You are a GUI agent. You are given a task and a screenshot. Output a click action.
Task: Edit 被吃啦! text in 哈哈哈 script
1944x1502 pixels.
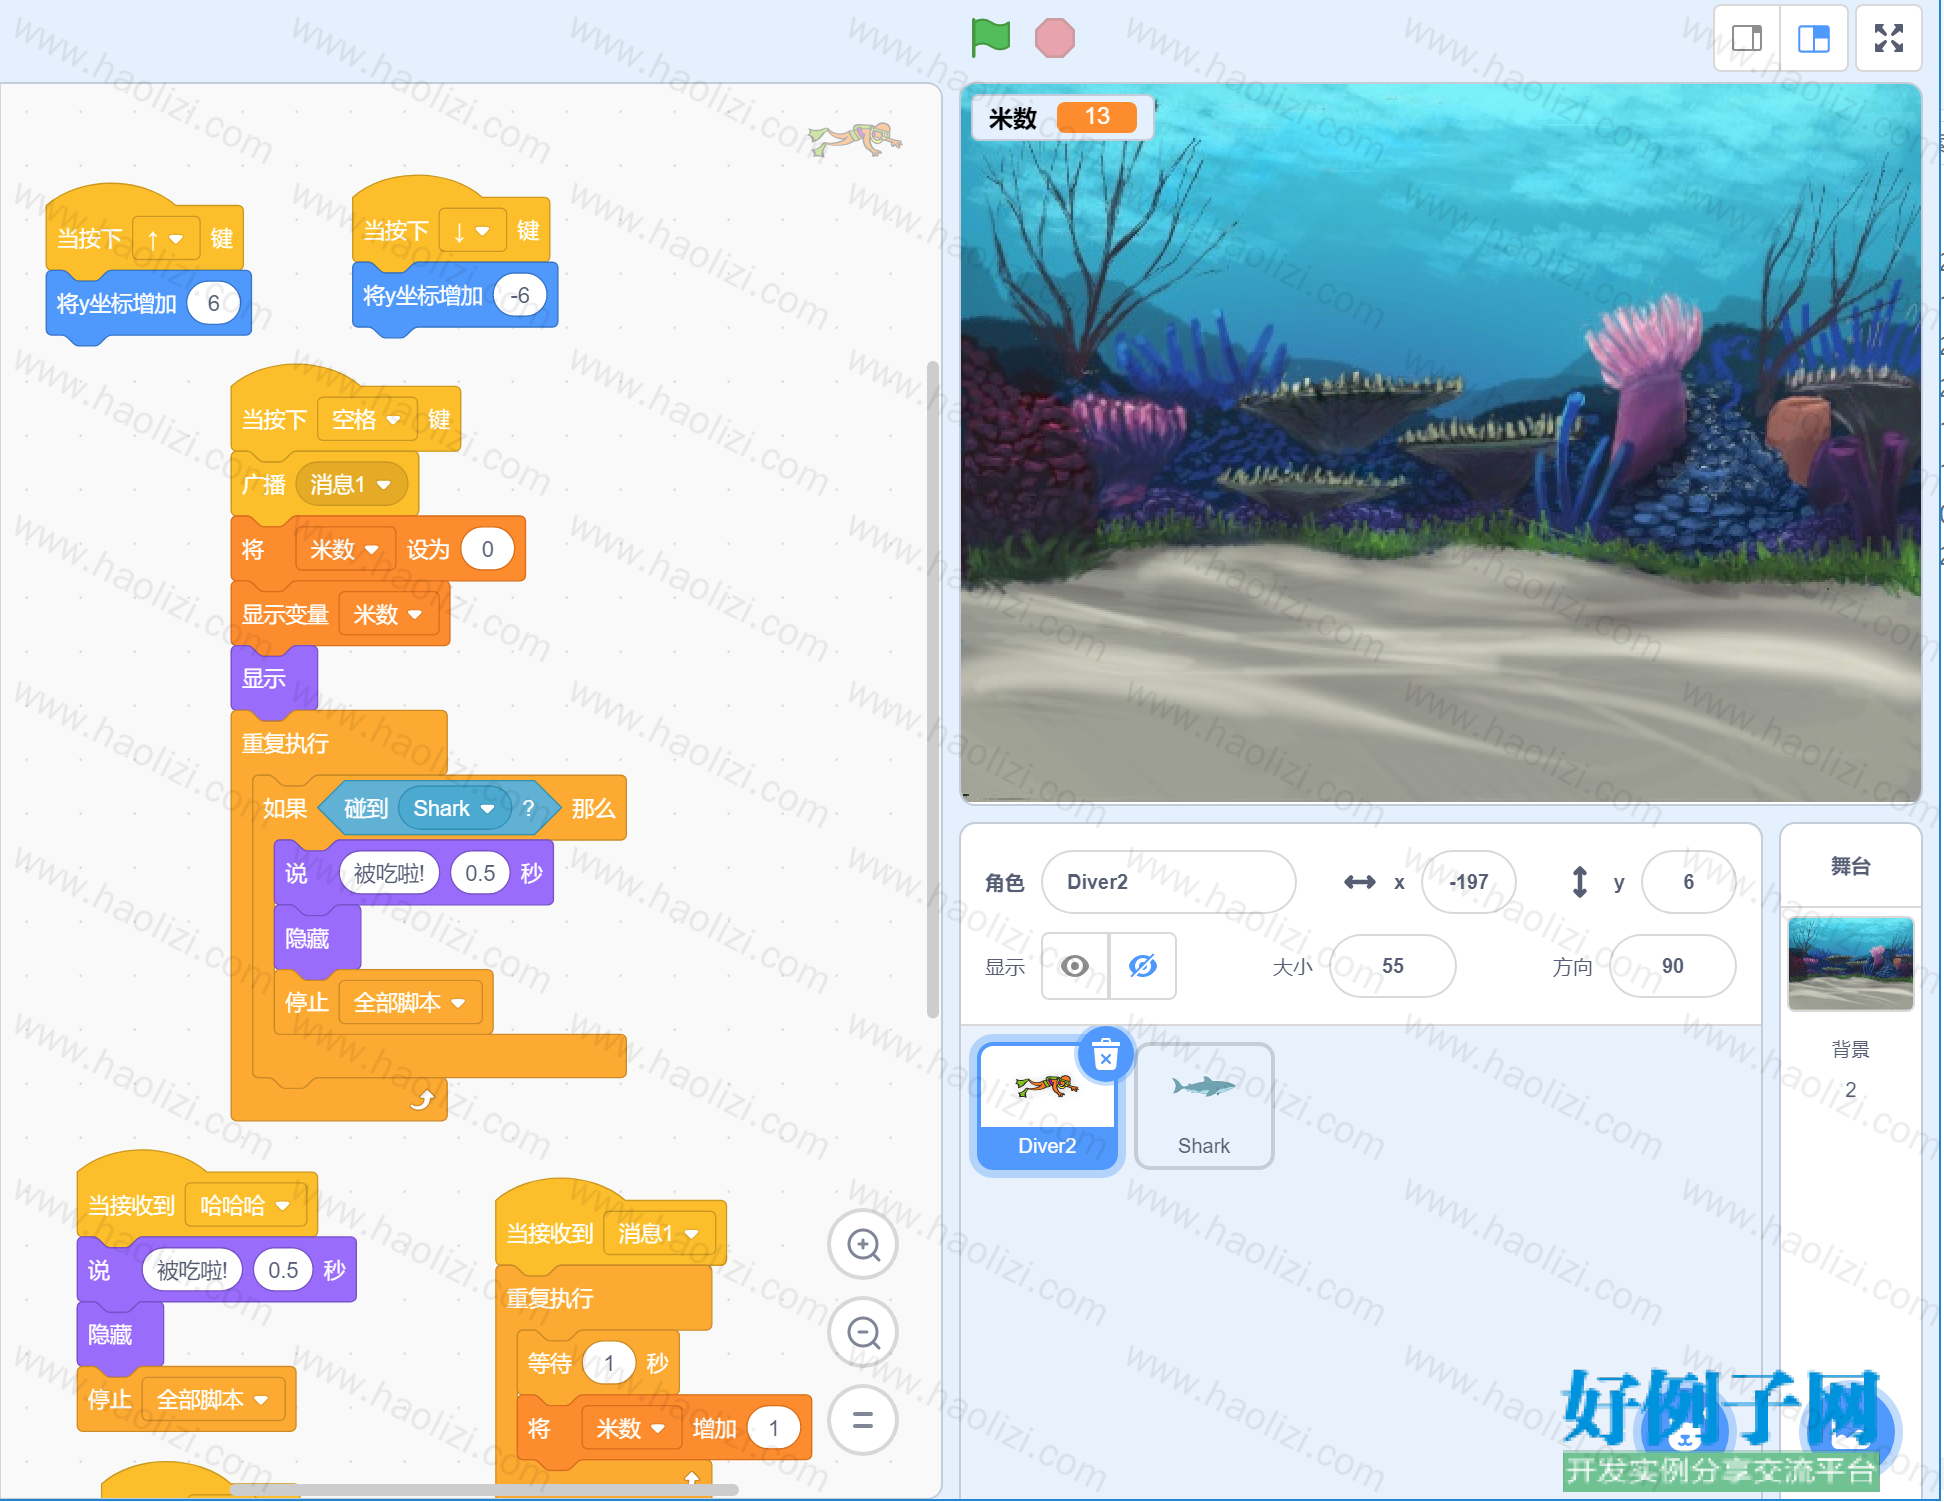pos(192,1270)
